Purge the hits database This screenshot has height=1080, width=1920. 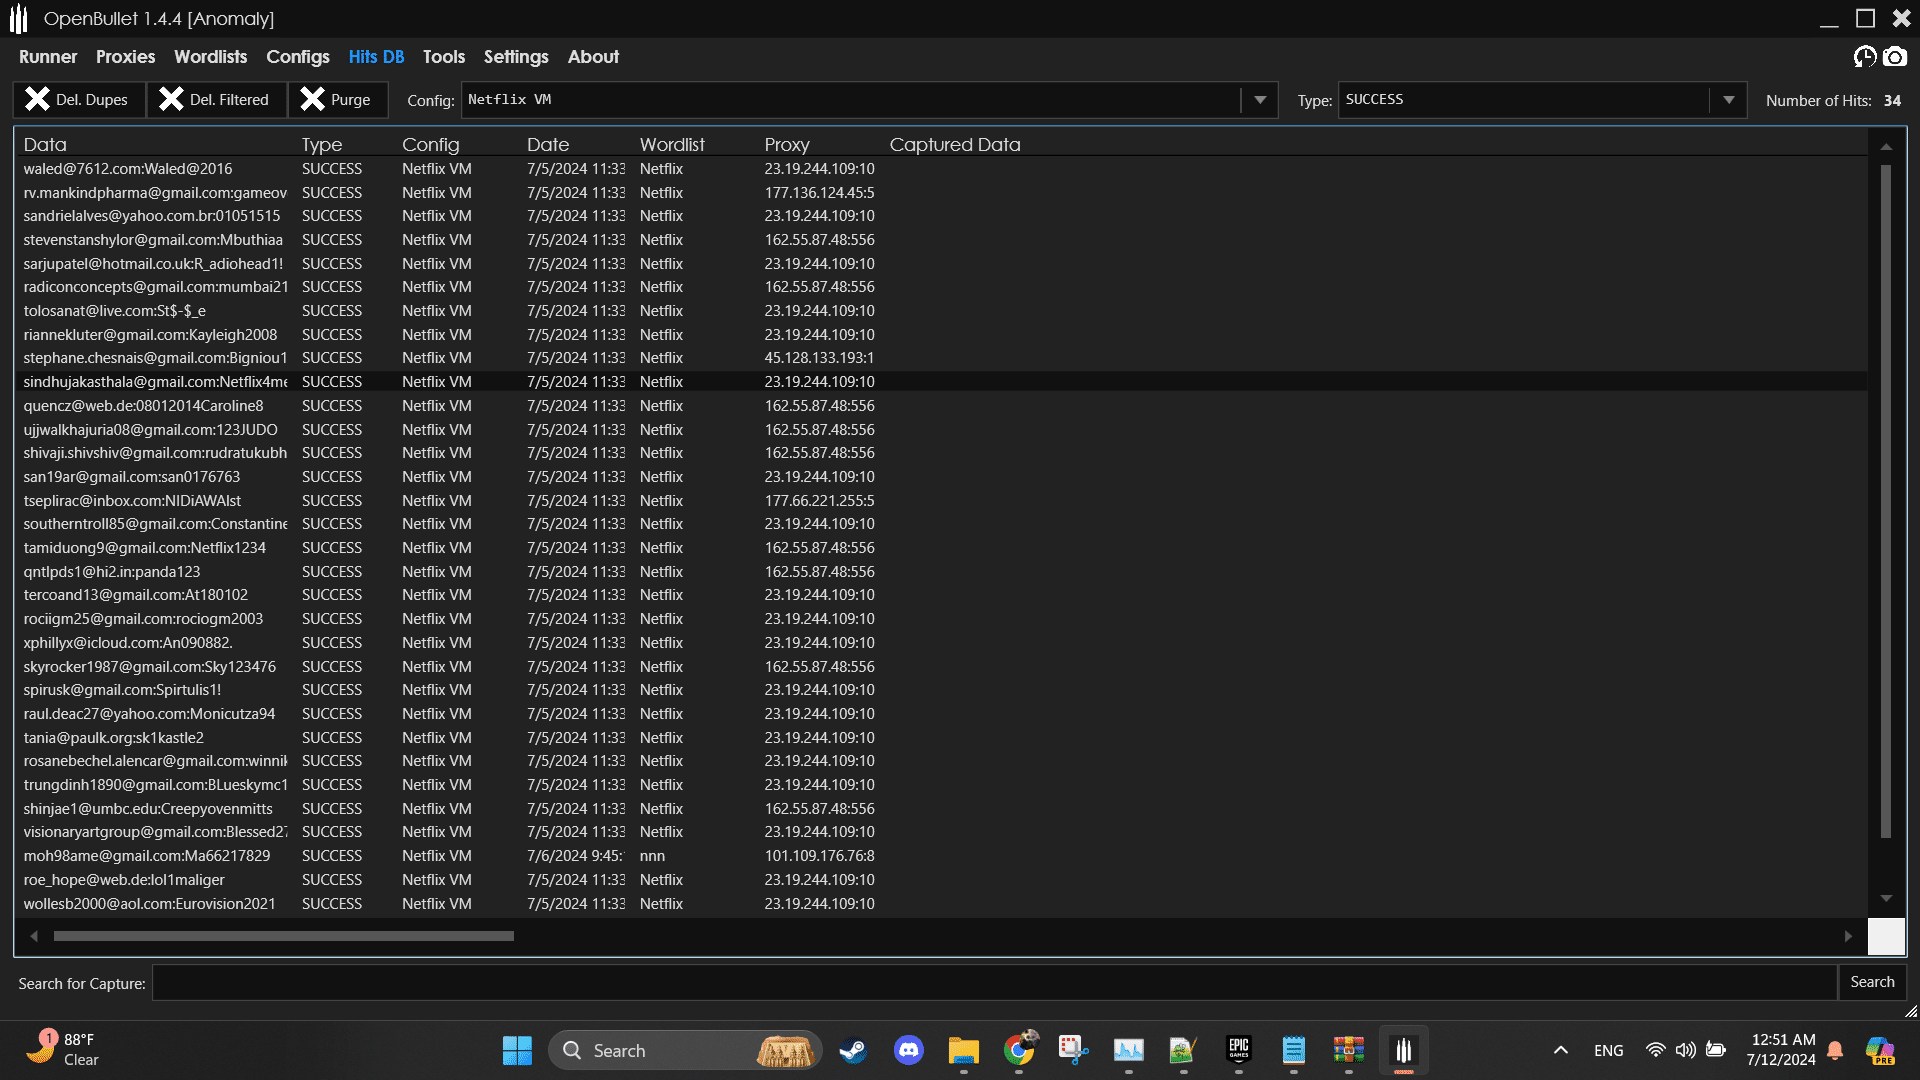pyautogui.click(x=337, y=100)
